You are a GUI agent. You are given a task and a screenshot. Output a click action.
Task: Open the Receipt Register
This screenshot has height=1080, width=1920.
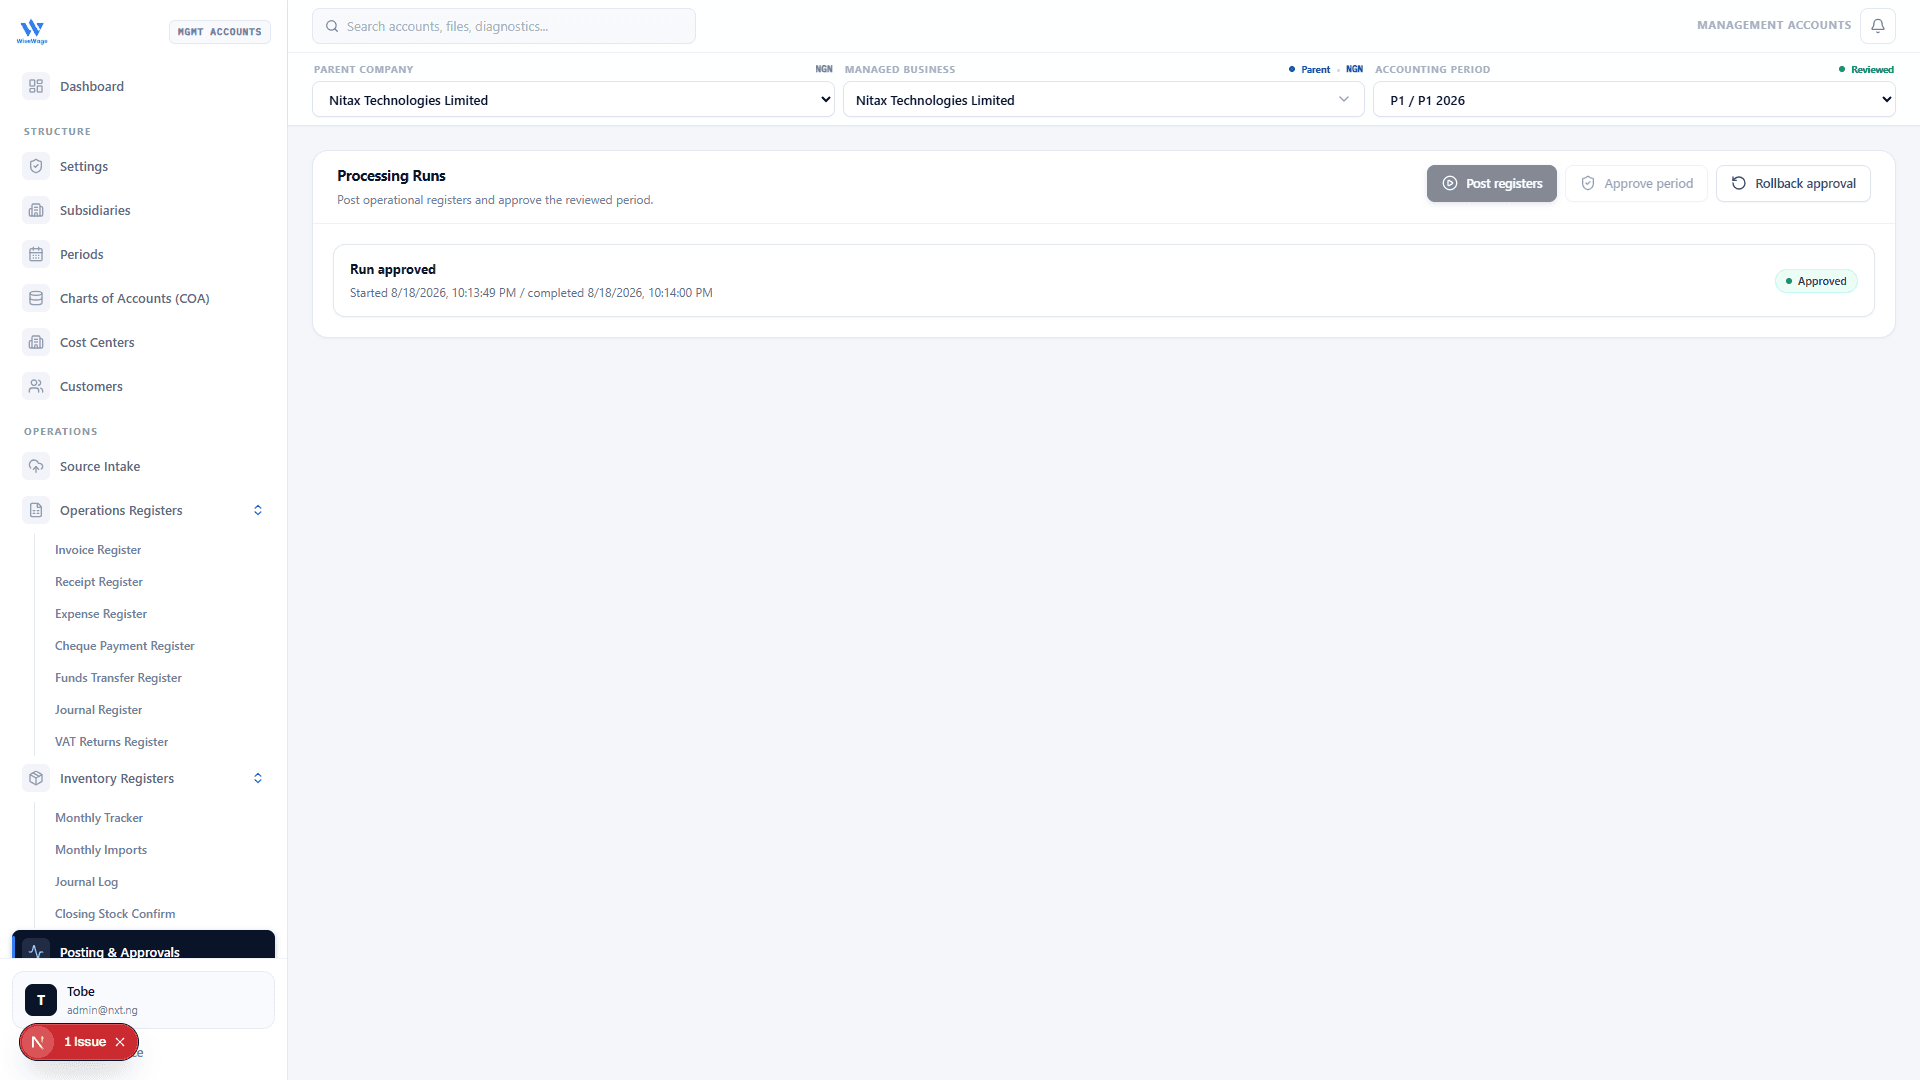click(99, 582)
